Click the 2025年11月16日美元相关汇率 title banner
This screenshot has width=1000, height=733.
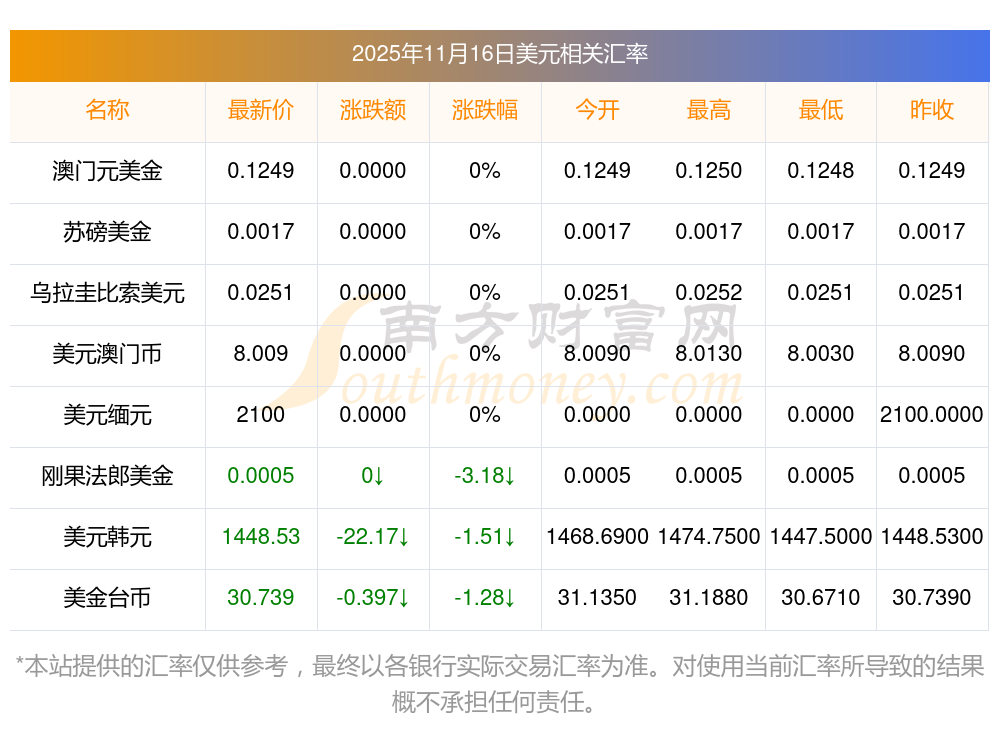pos(499,54)
